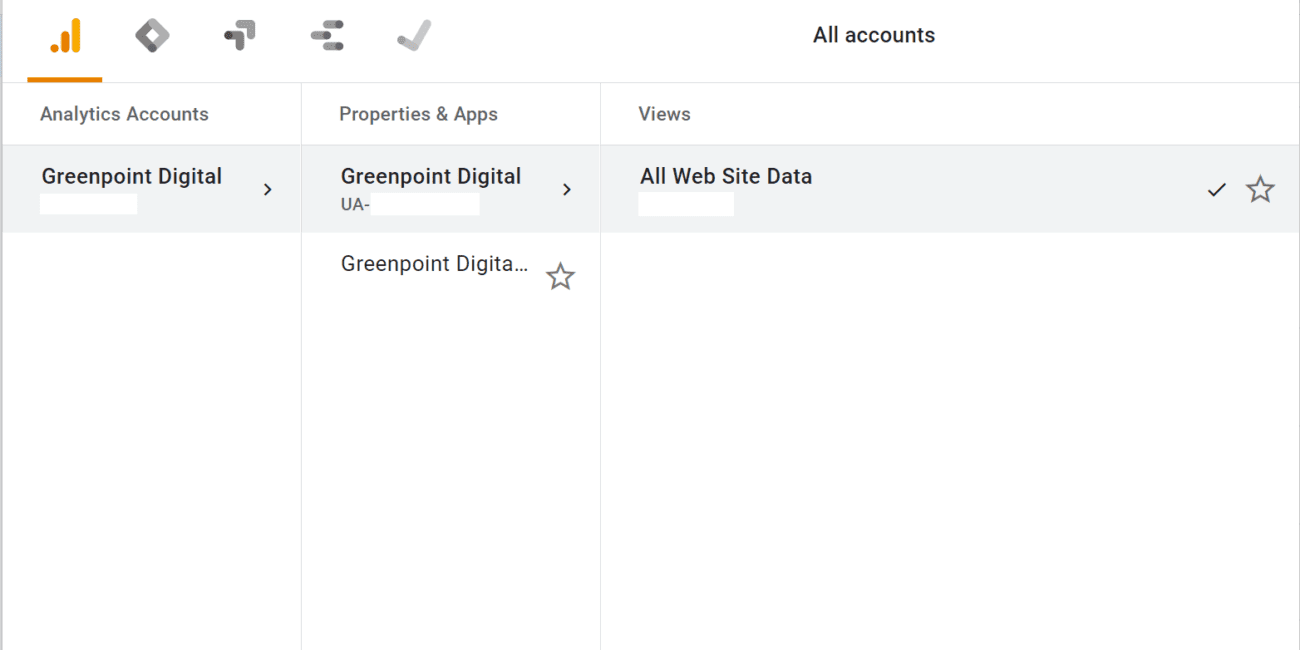The width and height of the screenshot is (1300, 650).
Task: Expand Greenpoint Digital account chevron
Action: coord(267,189)
